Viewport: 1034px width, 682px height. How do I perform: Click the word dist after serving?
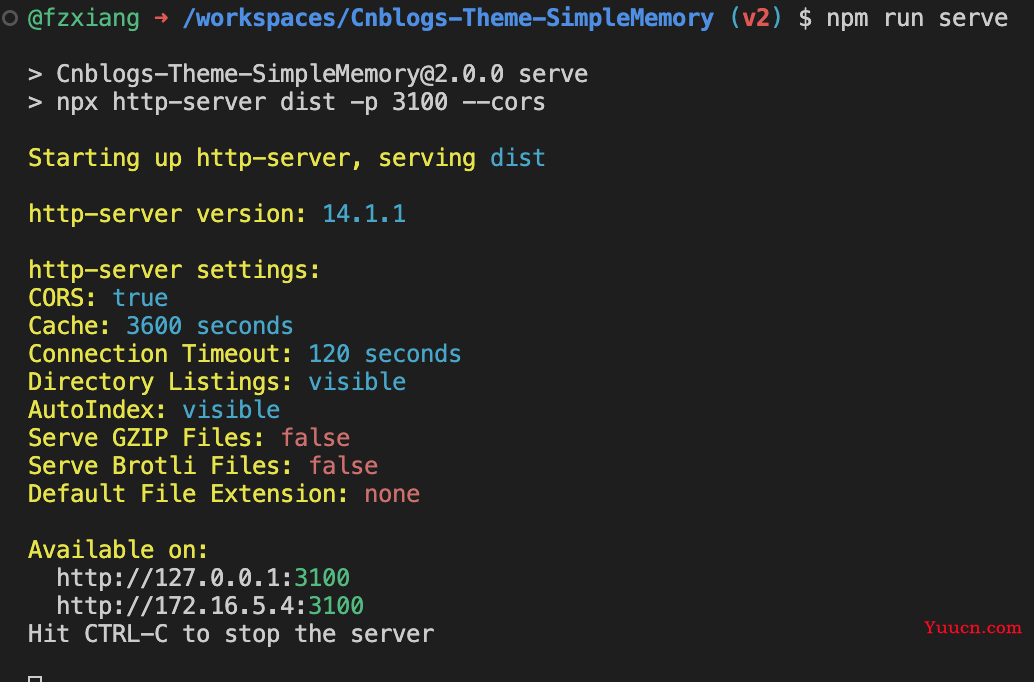click(518, 158)
